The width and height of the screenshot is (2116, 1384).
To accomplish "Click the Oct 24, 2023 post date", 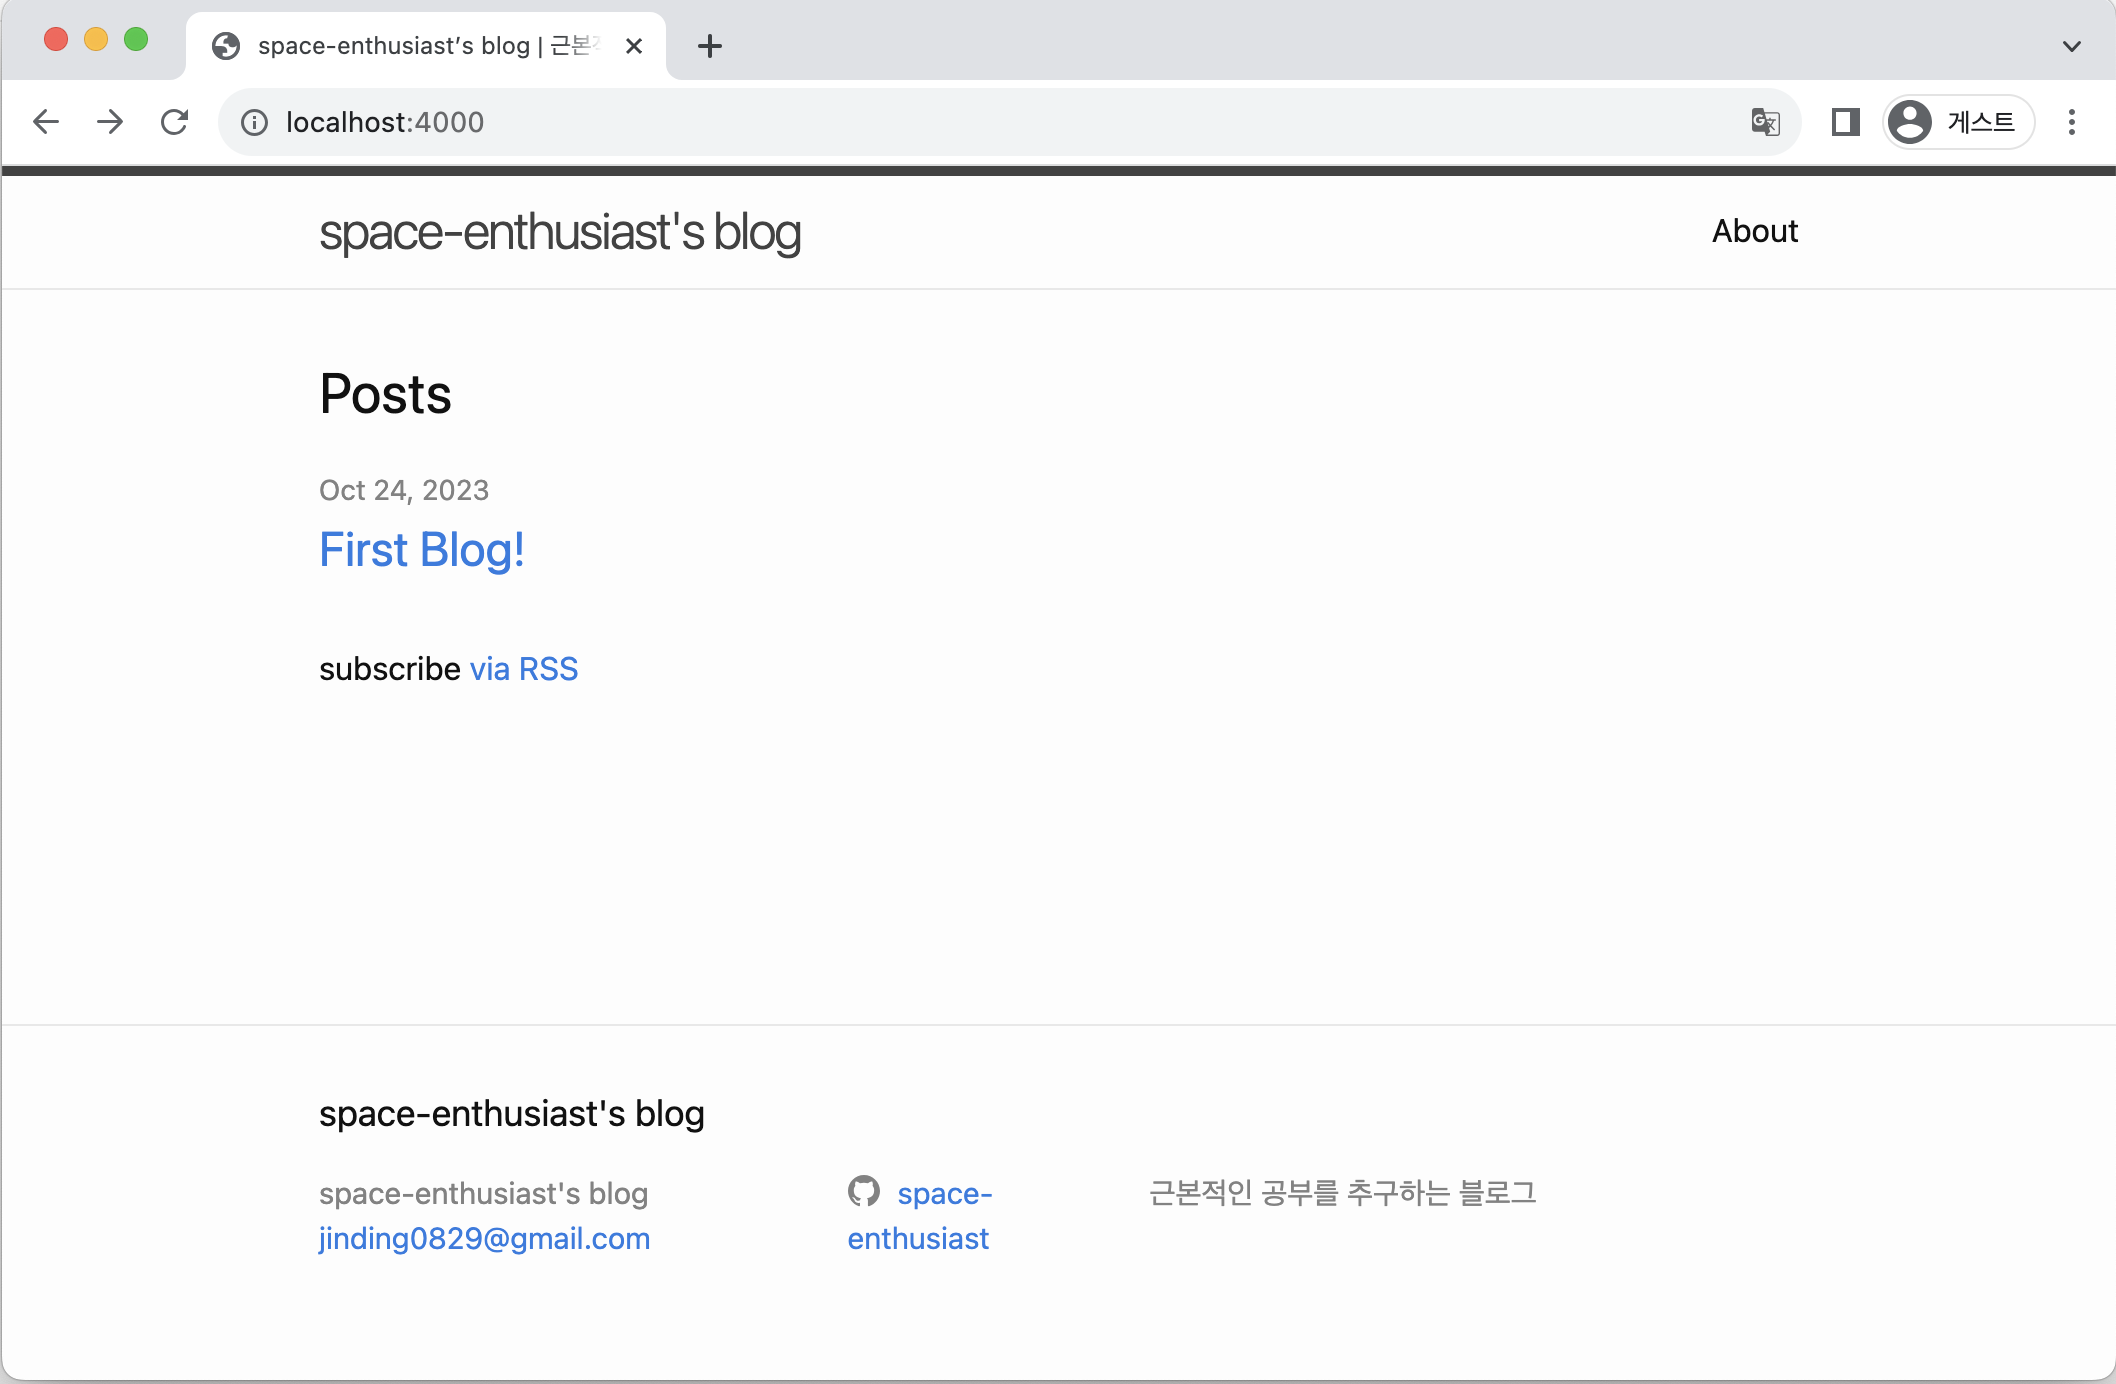I will [x=404, y=490].
